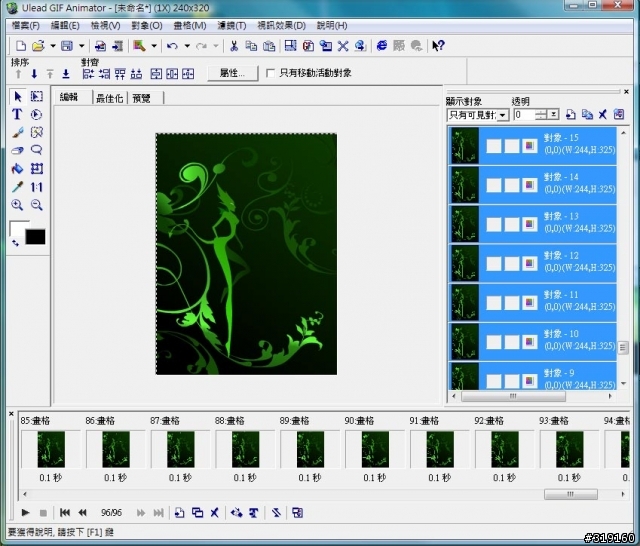Click the delete object X icon in object panel

point(602,114)
